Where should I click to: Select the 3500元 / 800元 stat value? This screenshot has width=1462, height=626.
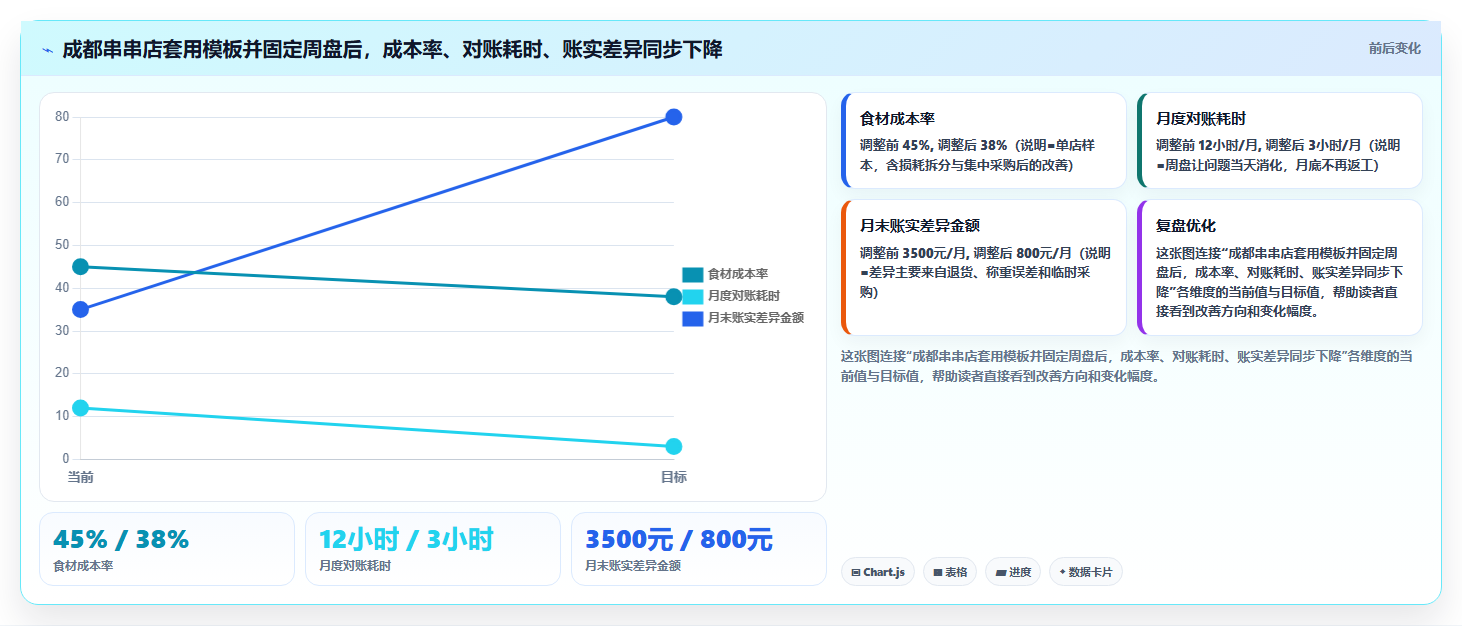click(679, 540)
